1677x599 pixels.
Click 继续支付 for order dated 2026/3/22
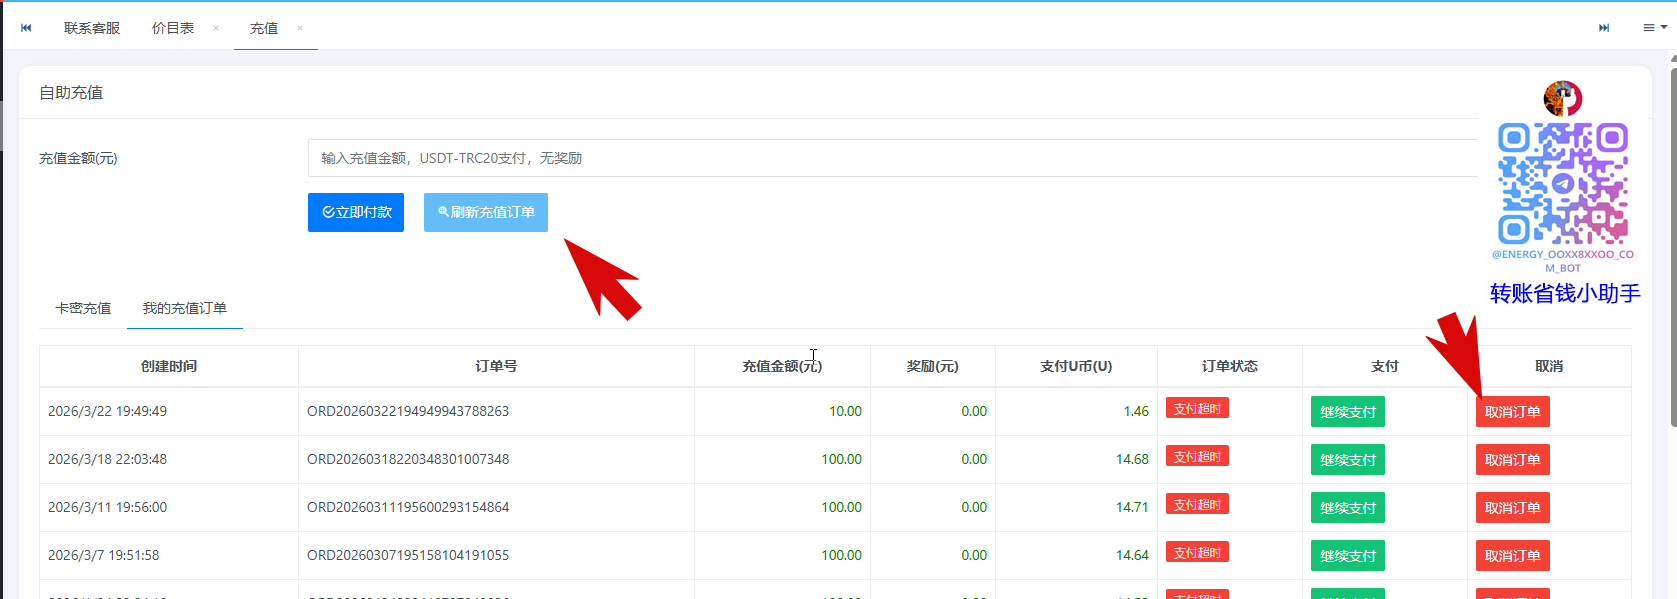[x=1348, y=412]
